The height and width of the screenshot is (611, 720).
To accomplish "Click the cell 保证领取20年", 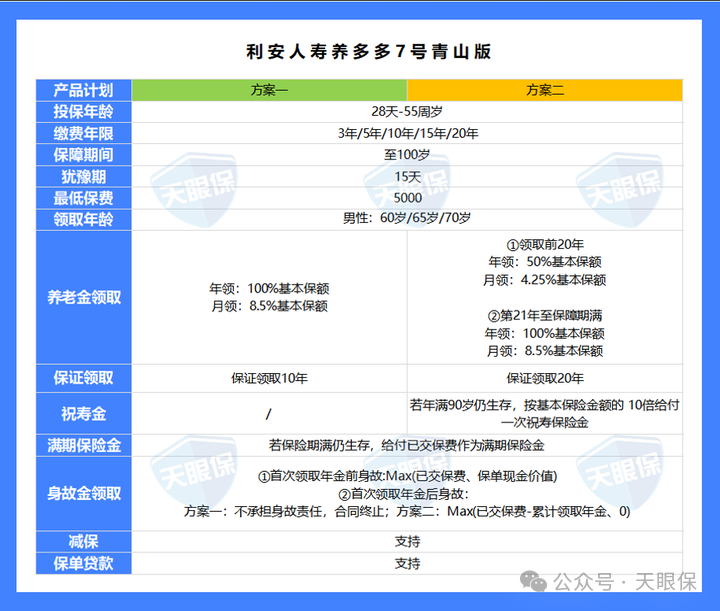I will coord(545,378).
